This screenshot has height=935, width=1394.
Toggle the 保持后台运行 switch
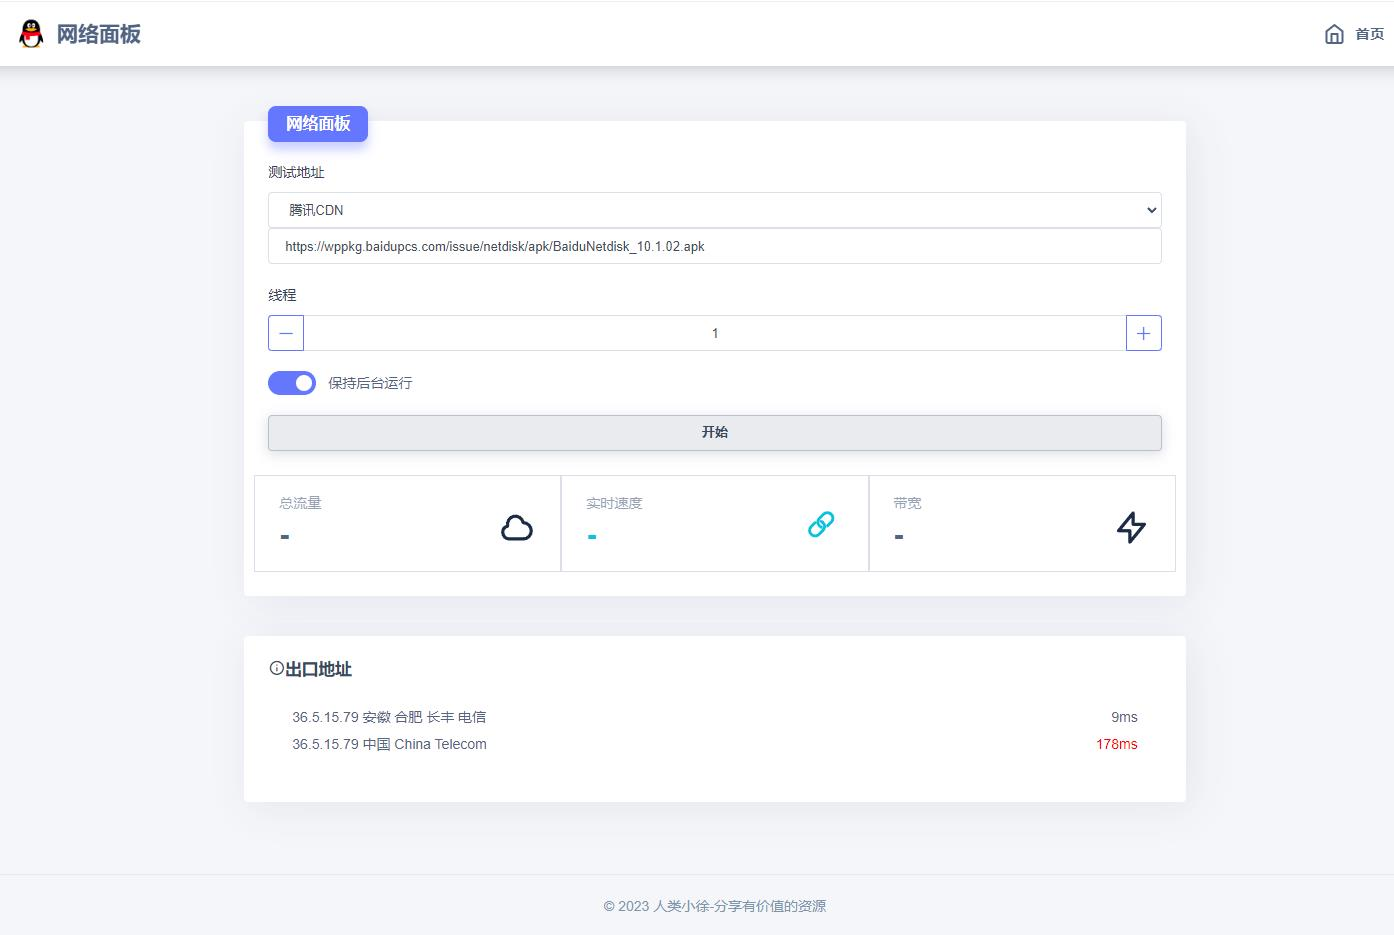click(292, 383)
